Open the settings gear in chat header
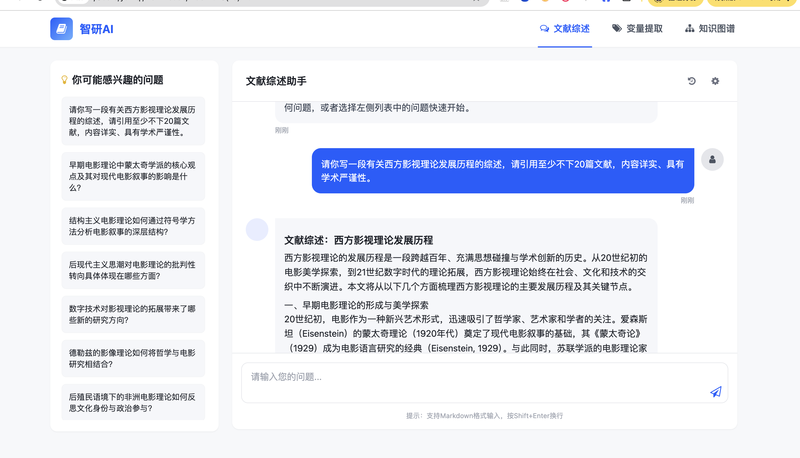Image resolution: width=800 pixels, height=458 pixels. click(x=715, y=81)
